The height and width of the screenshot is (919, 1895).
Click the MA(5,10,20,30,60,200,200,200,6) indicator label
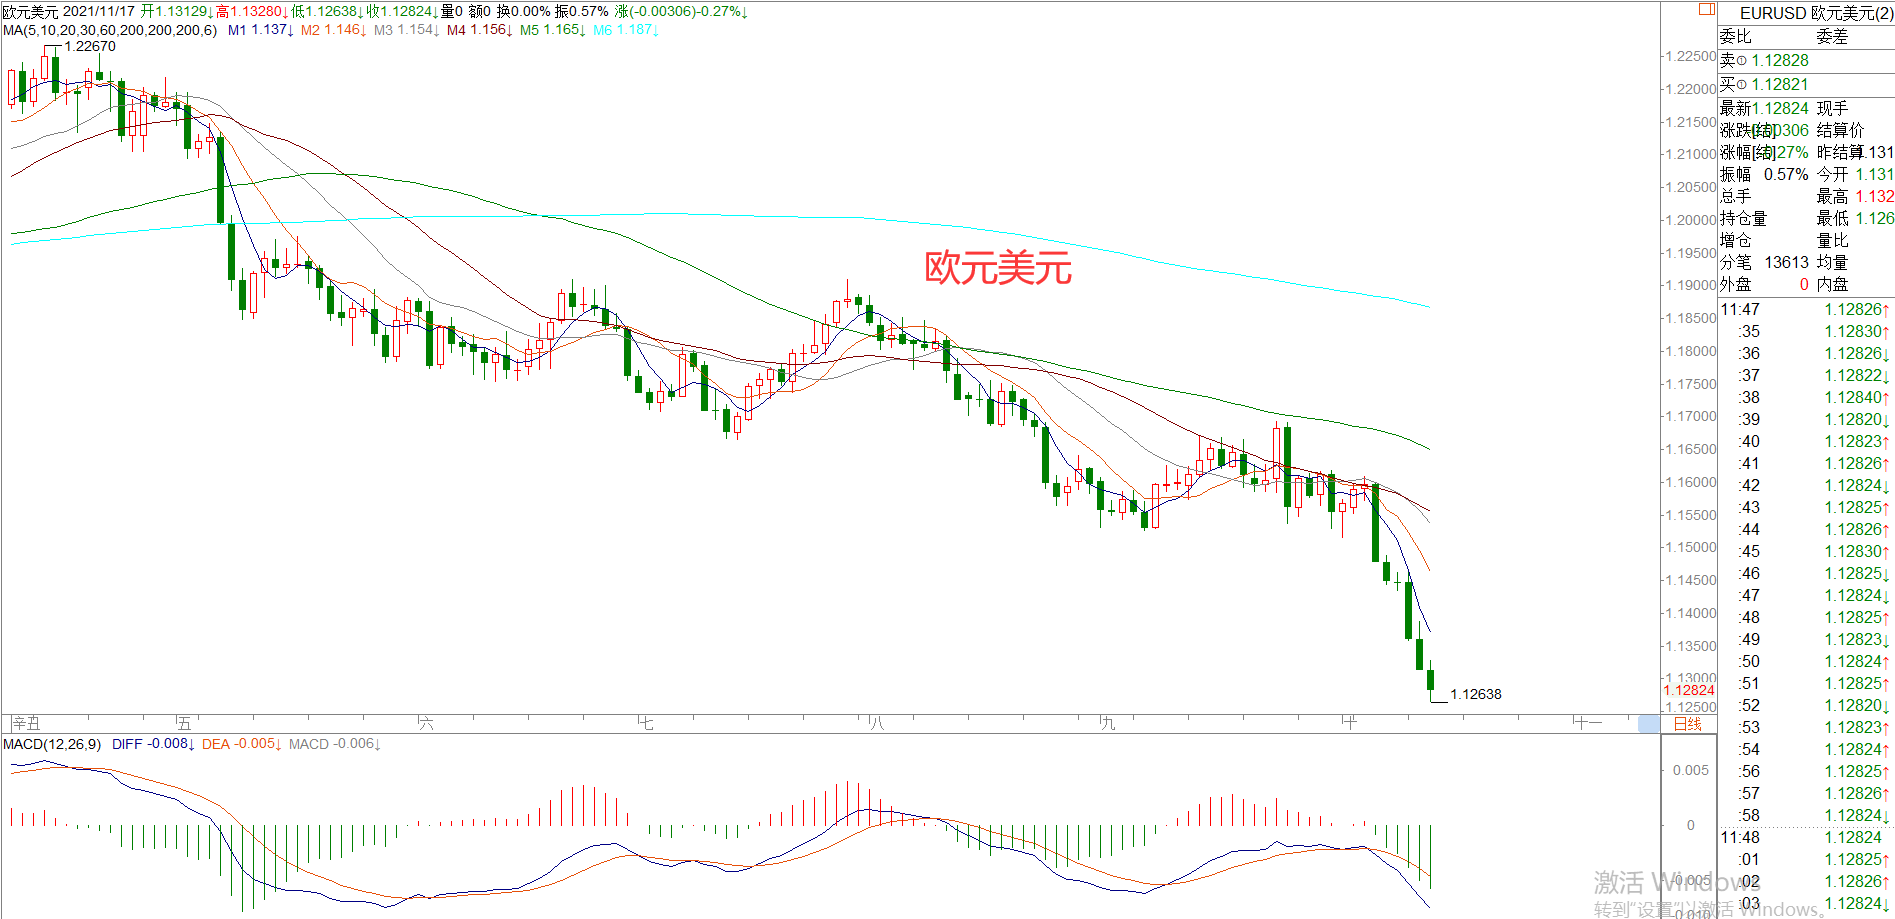110,30
